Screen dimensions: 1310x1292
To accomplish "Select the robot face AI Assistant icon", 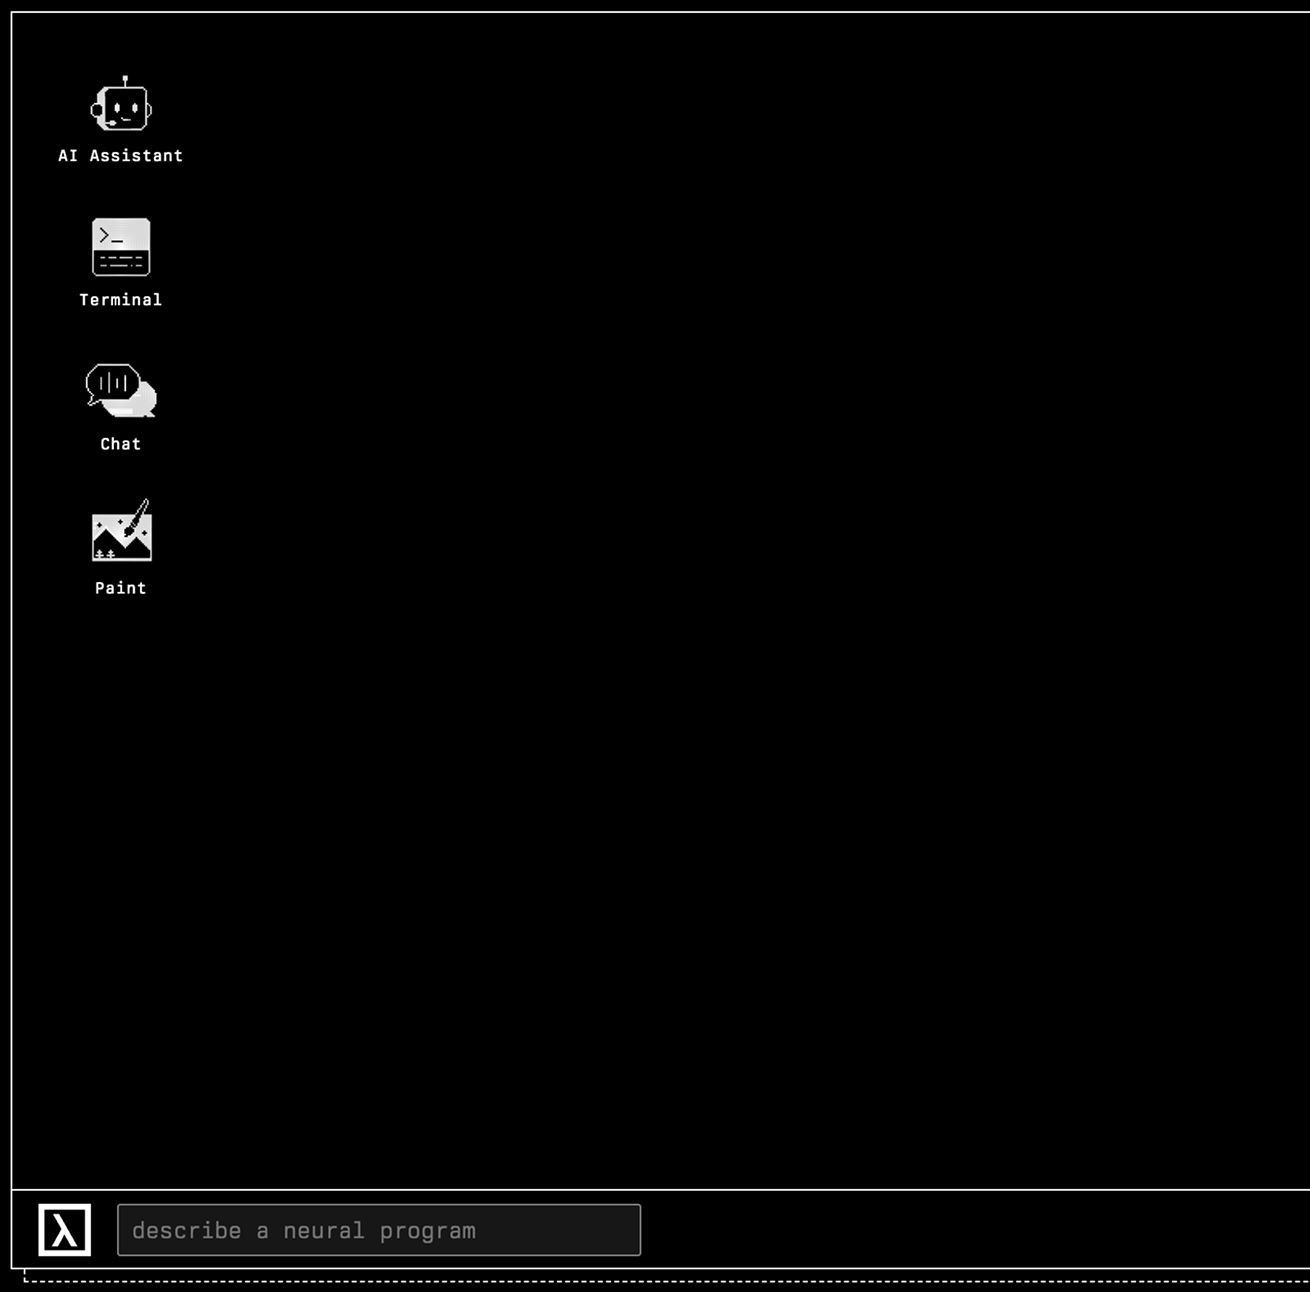I will click(x=120, y=105).
